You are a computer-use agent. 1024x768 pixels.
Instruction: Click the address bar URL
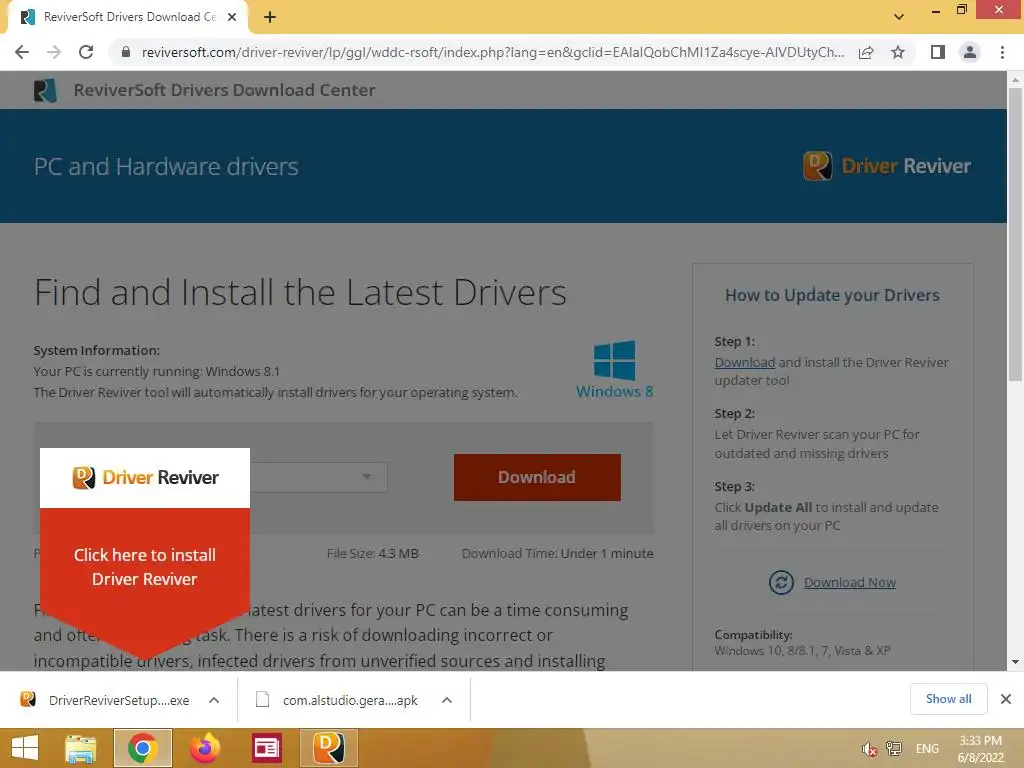[x=492, y=52]
